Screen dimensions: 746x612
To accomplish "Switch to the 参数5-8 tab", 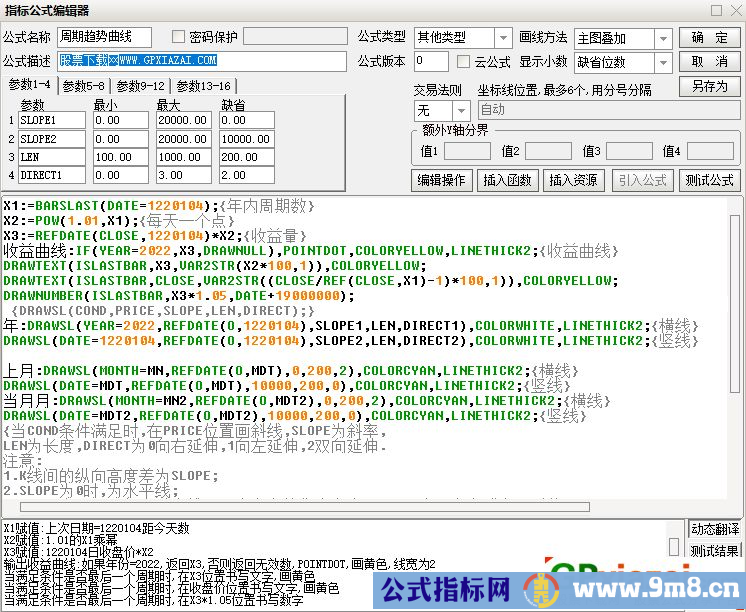I will pyautogui.click(x=84, y=86).
